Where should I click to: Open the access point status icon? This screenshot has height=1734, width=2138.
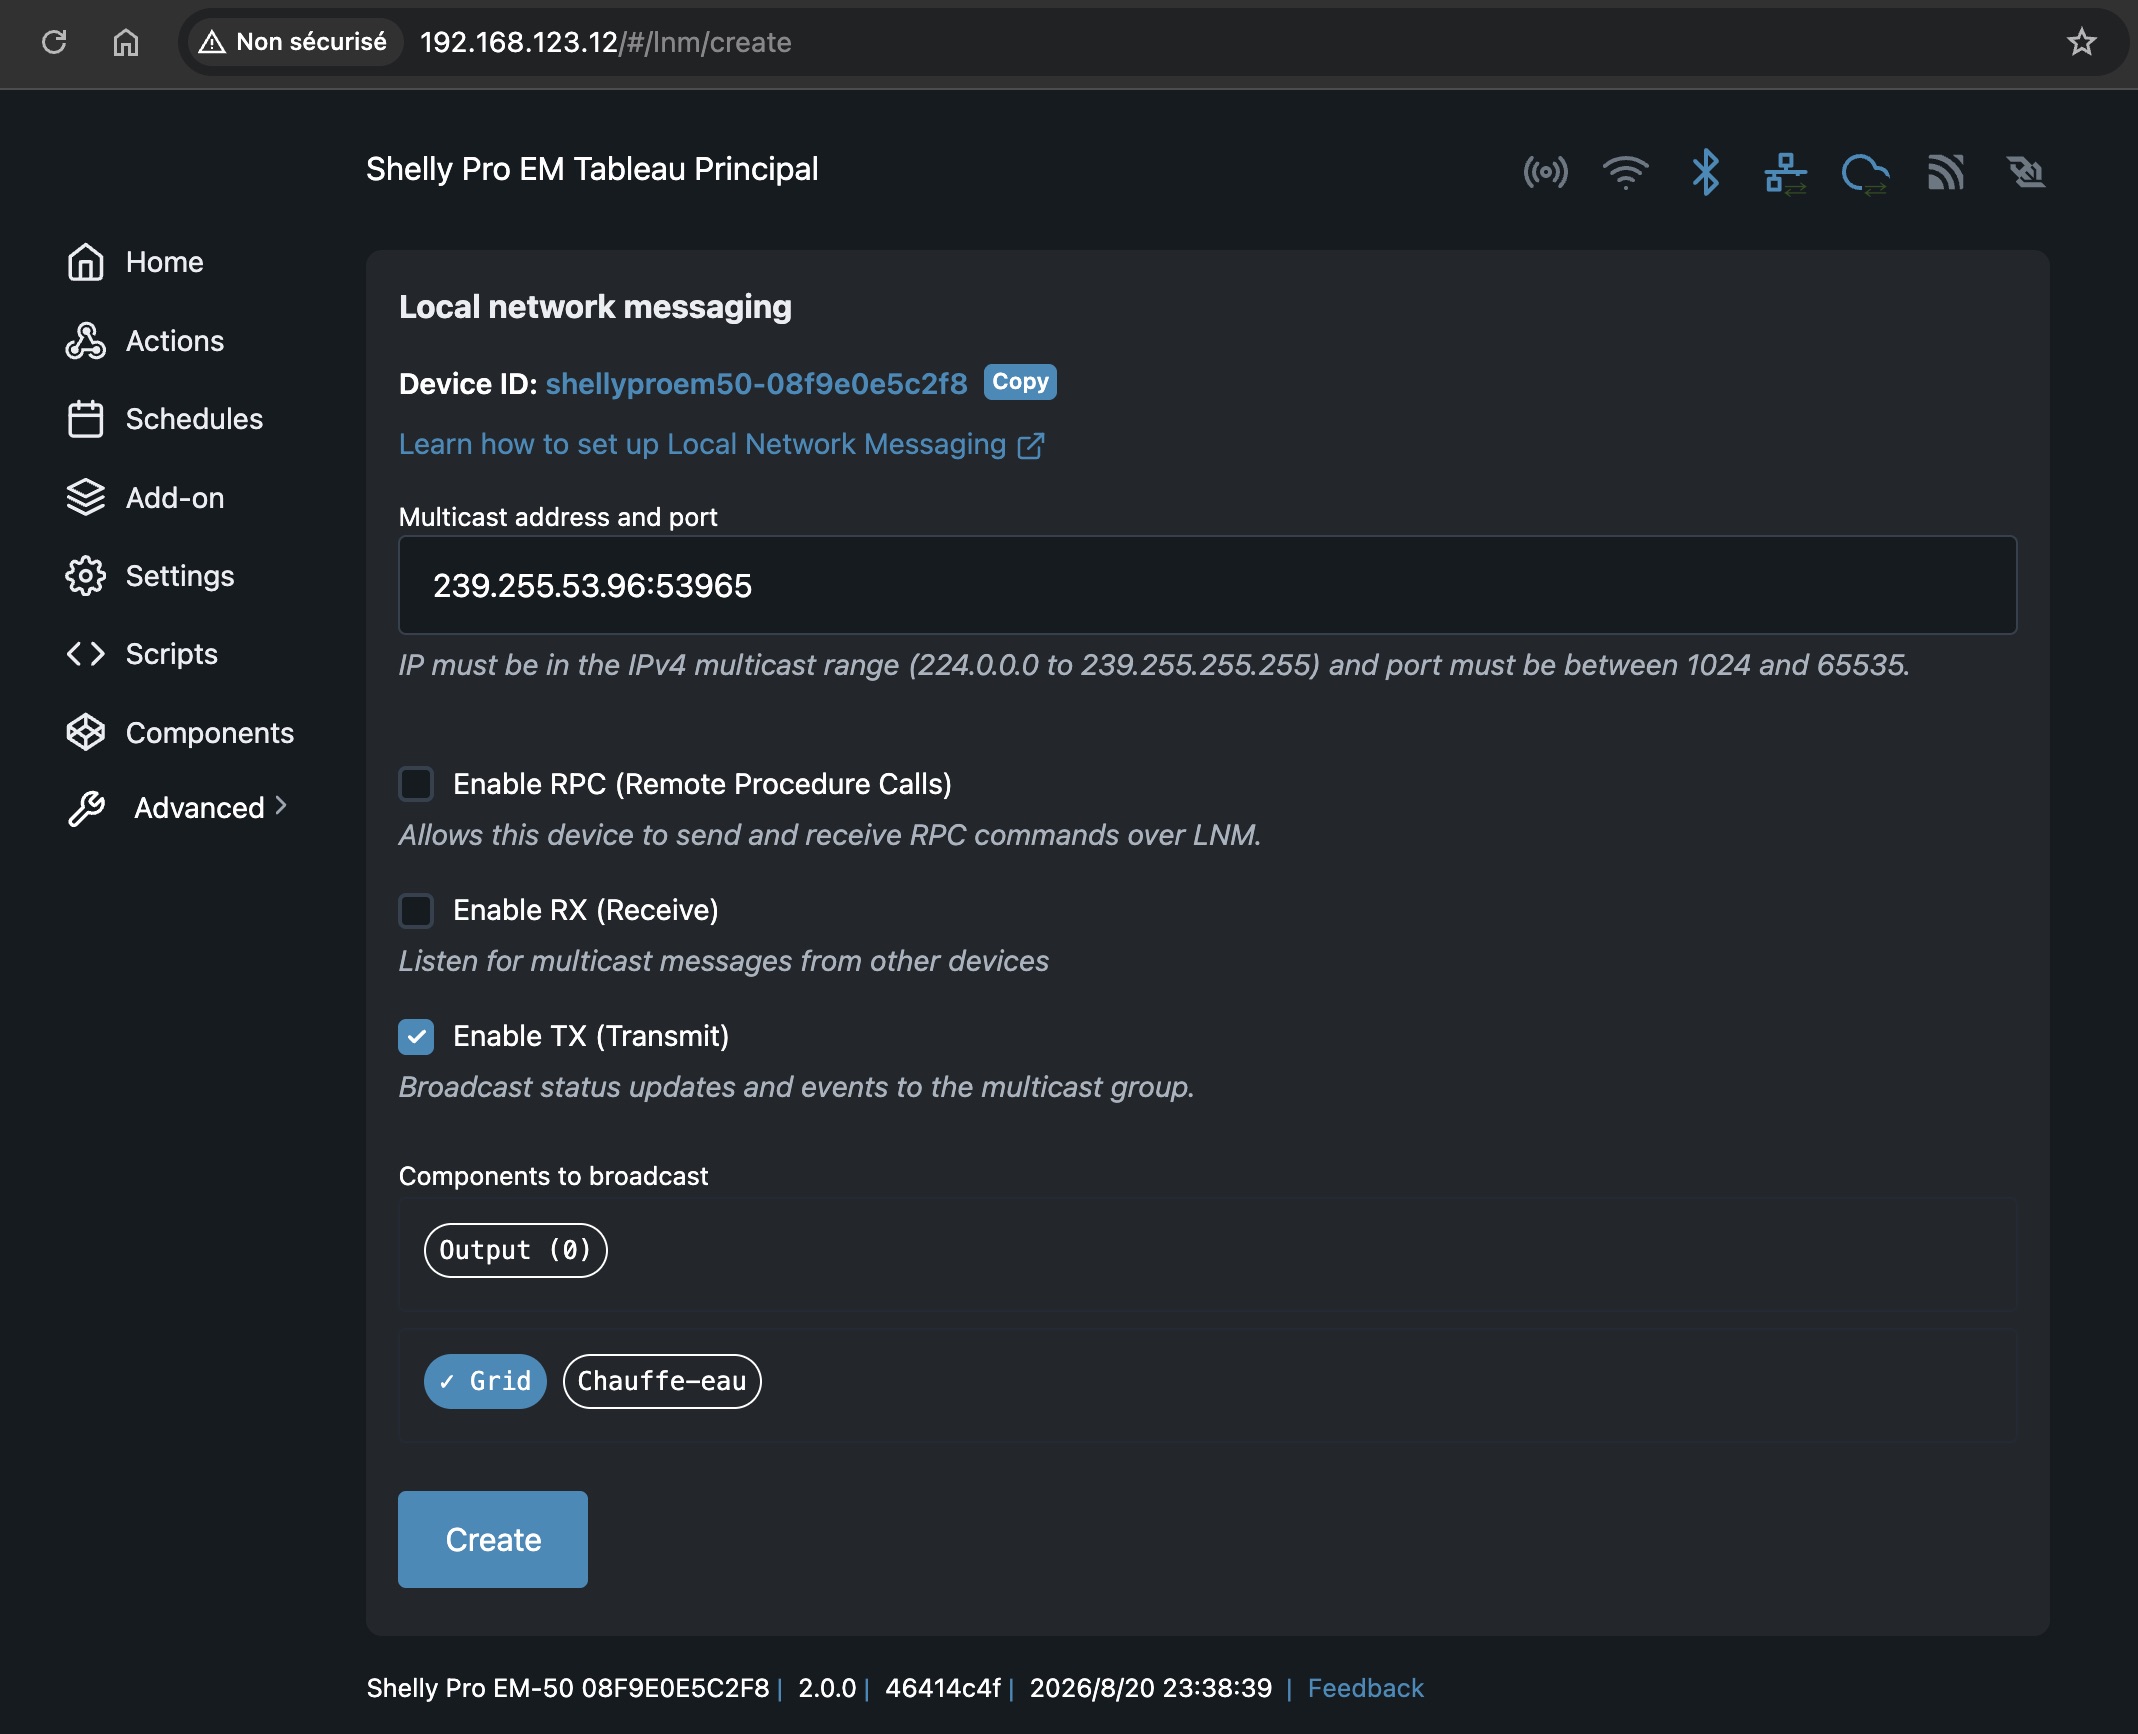[x=1546, y=172]
